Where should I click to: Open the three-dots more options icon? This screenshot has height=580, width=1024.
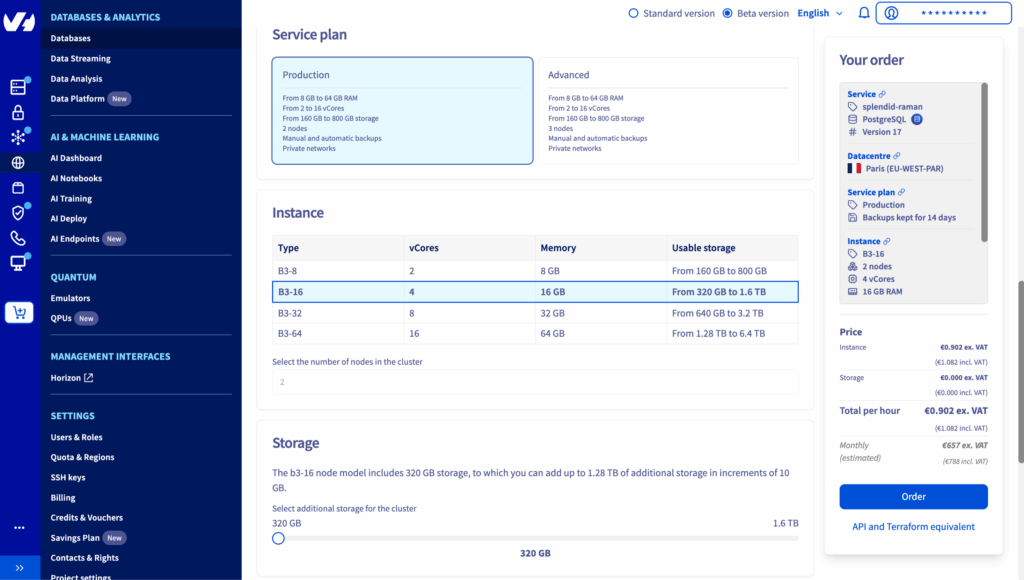tap(19, 527)
